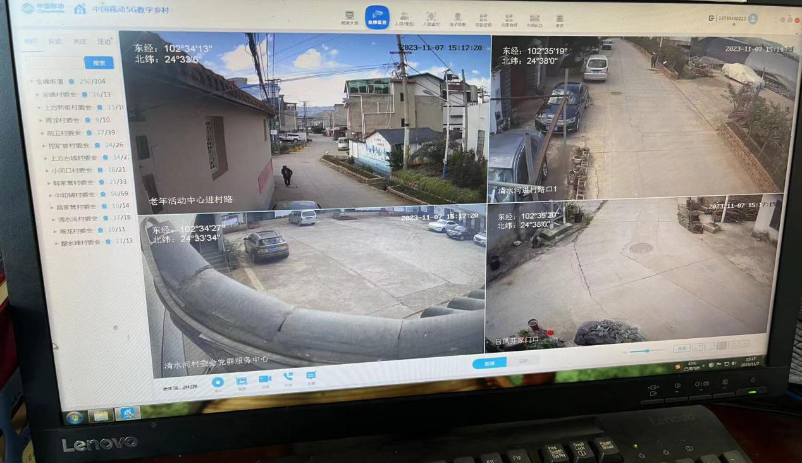Open the people module right of video monitoring

coord(404,19)
